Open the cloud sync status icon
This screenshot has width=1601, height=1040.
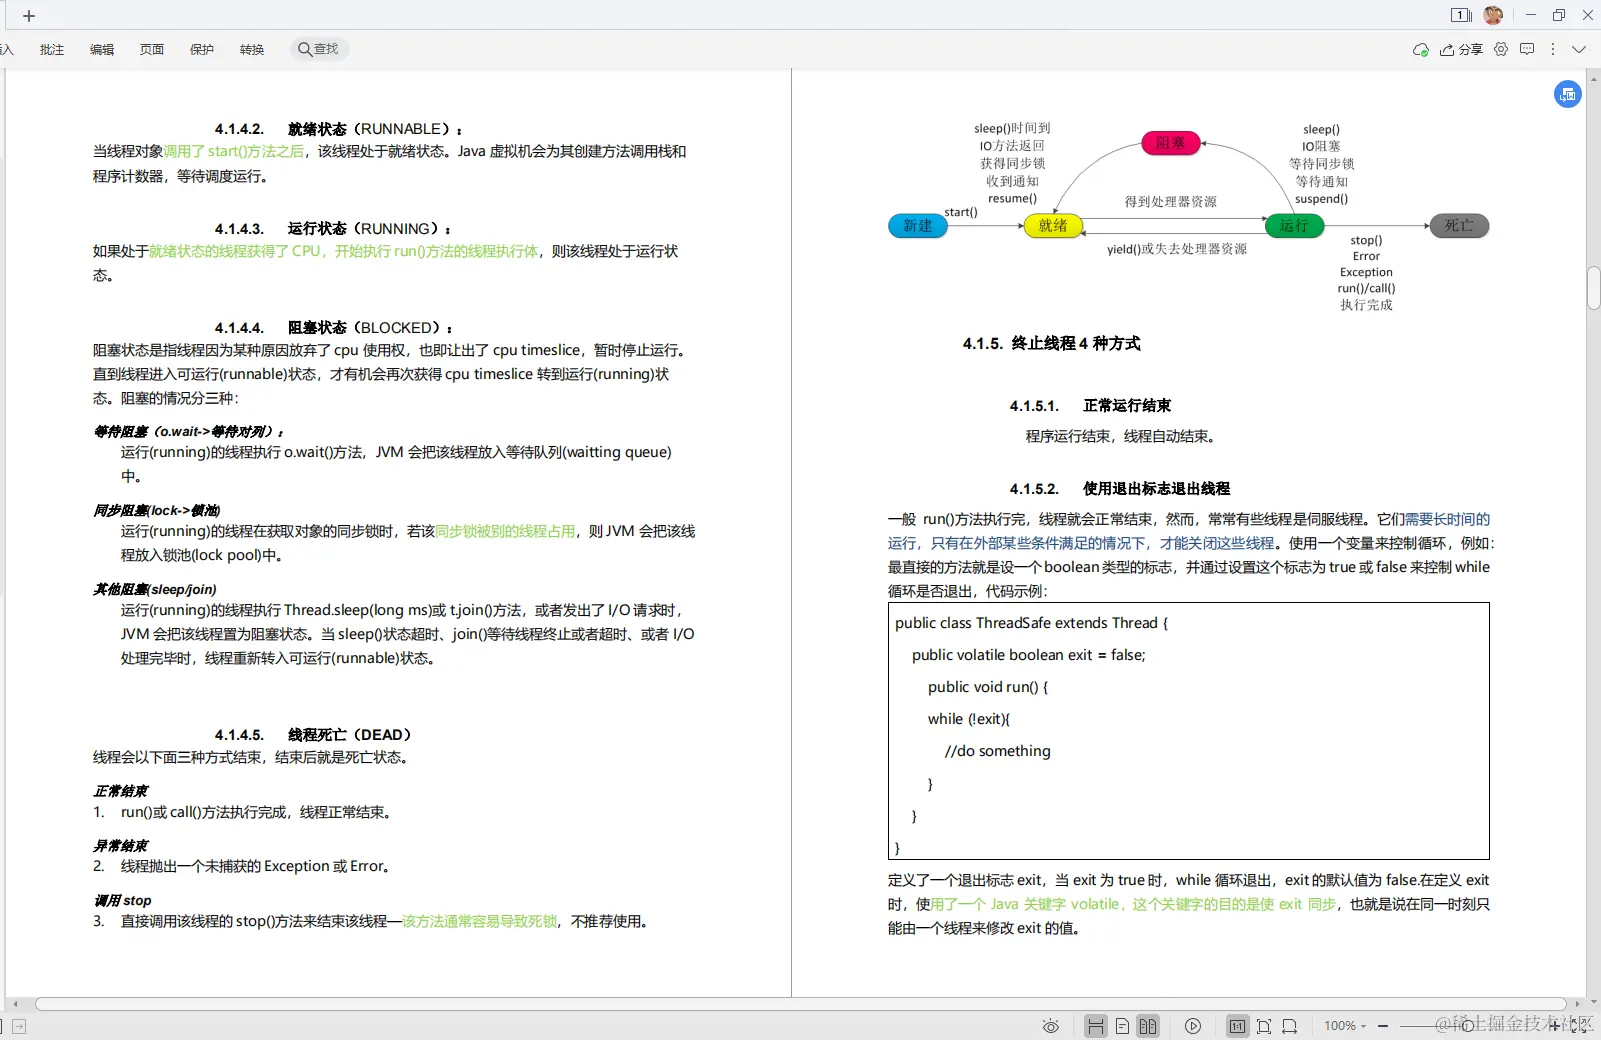click(1421, 49)
